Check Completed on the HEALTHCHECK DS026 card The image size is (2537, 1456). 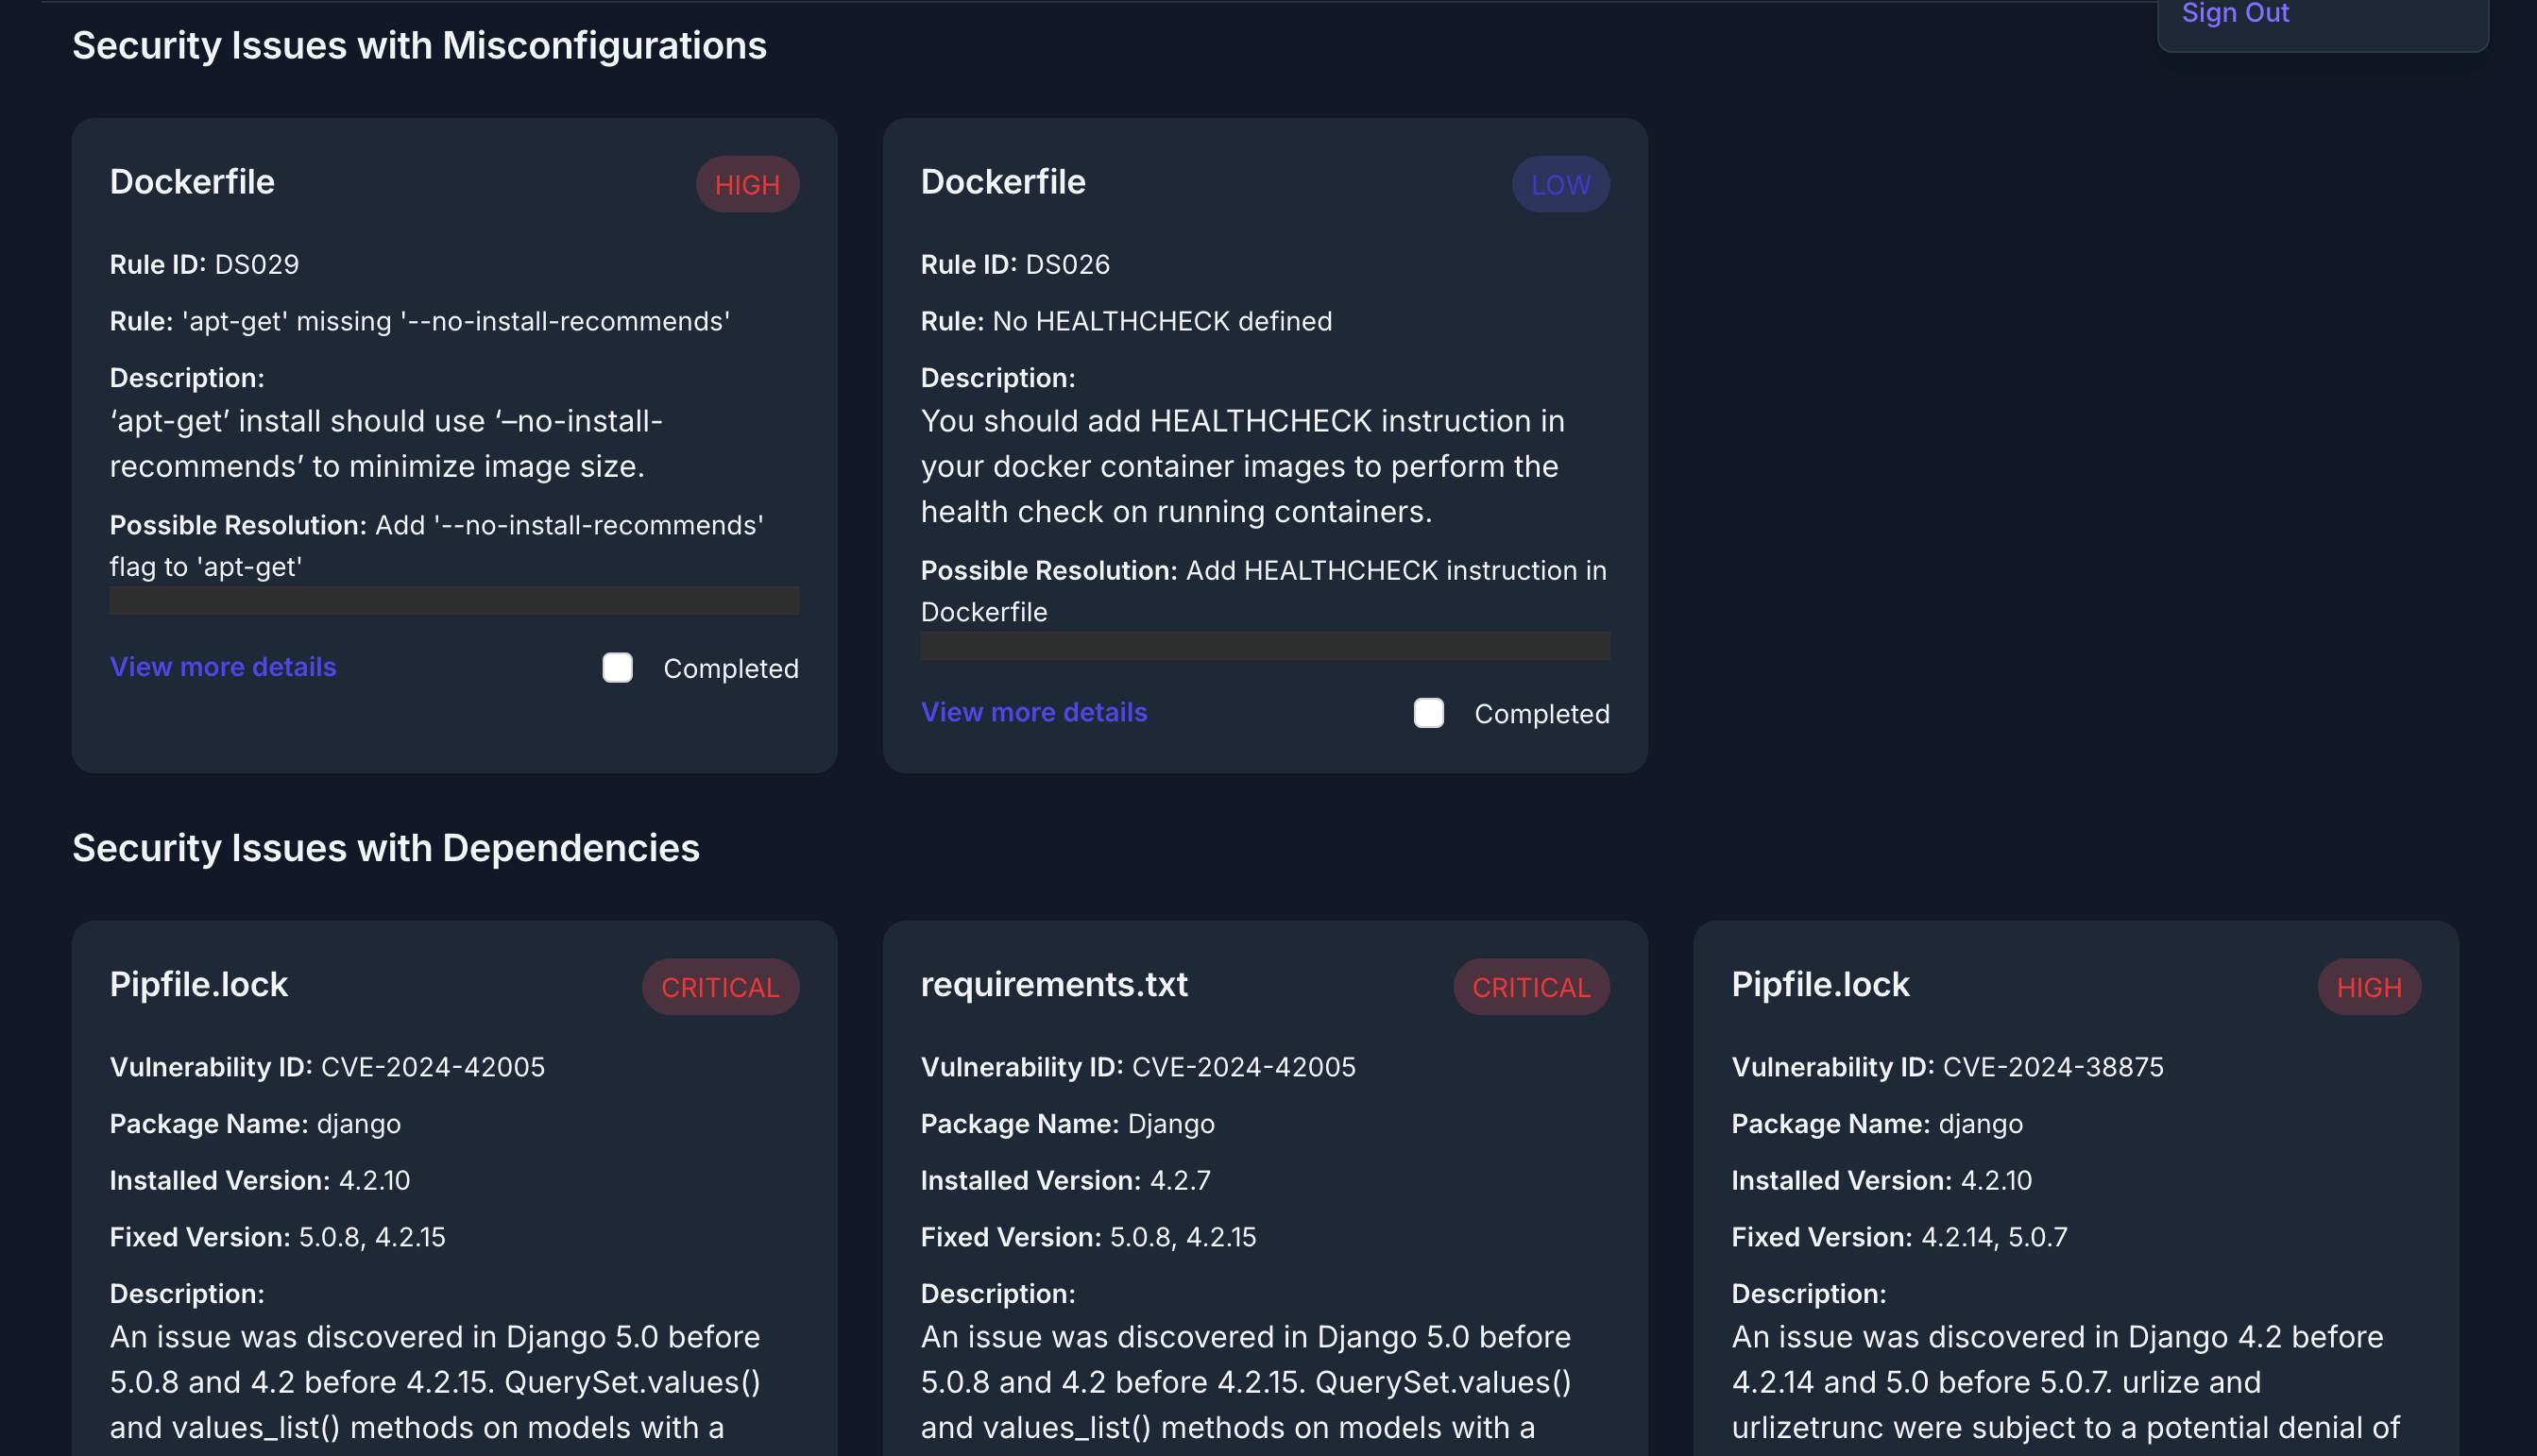(x=1429, y=713)
